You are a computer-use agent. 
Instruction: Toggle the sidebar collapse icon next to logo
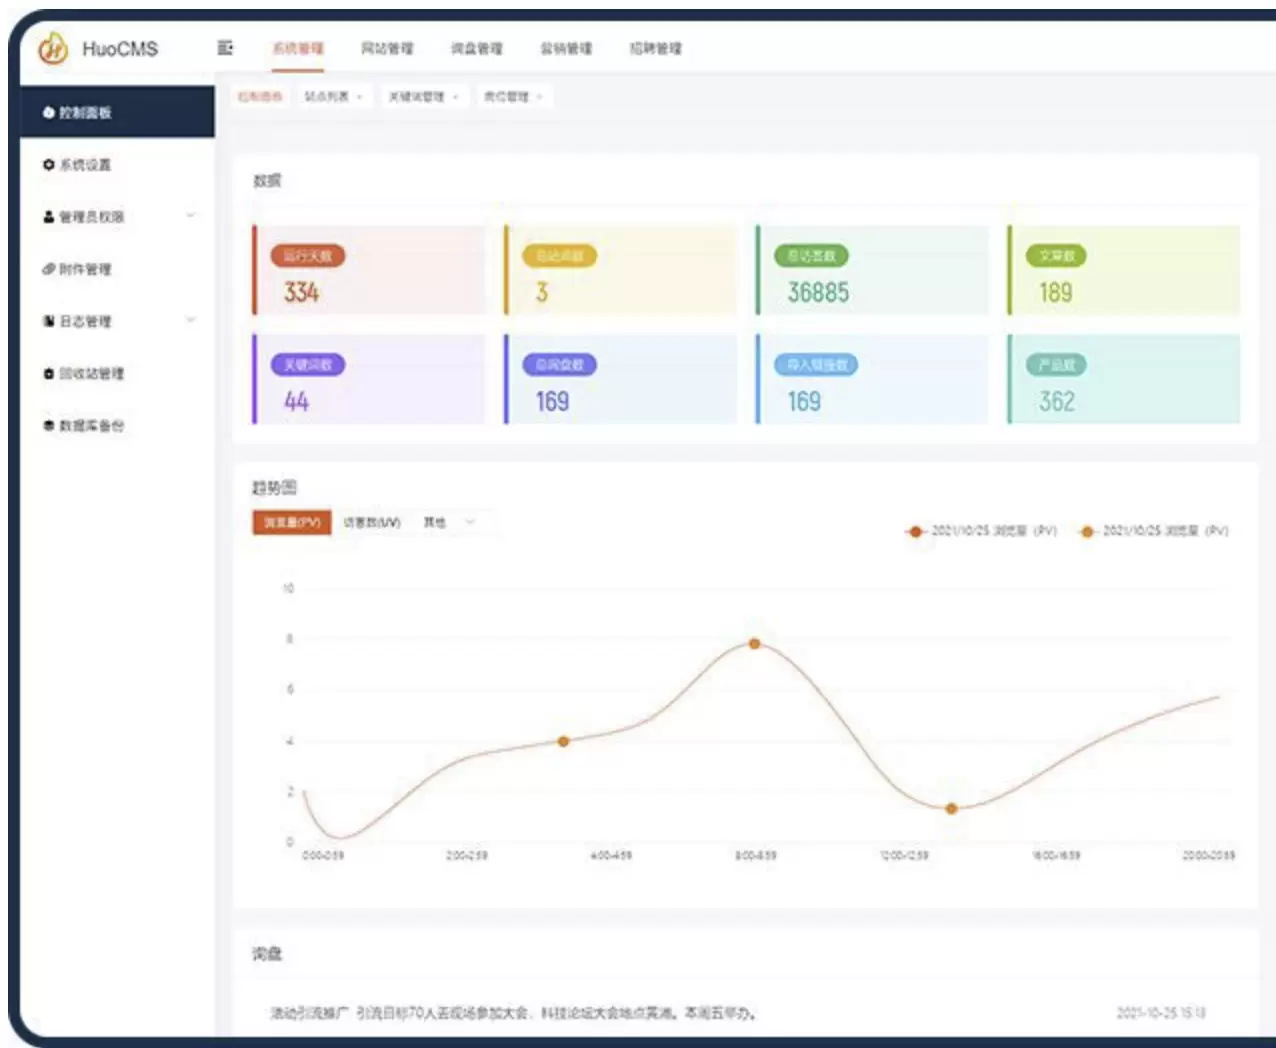225,48
